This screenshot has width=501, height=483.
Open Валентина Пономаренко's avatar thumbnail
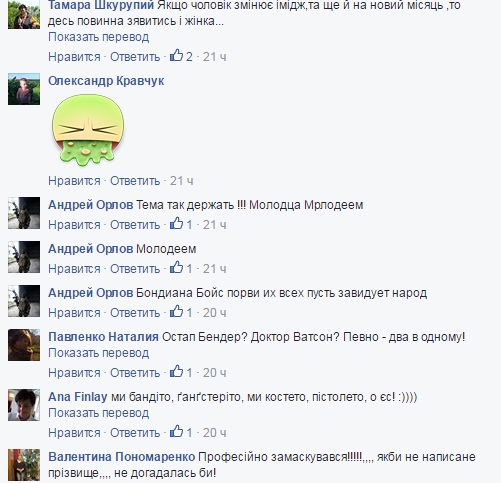click(x=24, y=465)
